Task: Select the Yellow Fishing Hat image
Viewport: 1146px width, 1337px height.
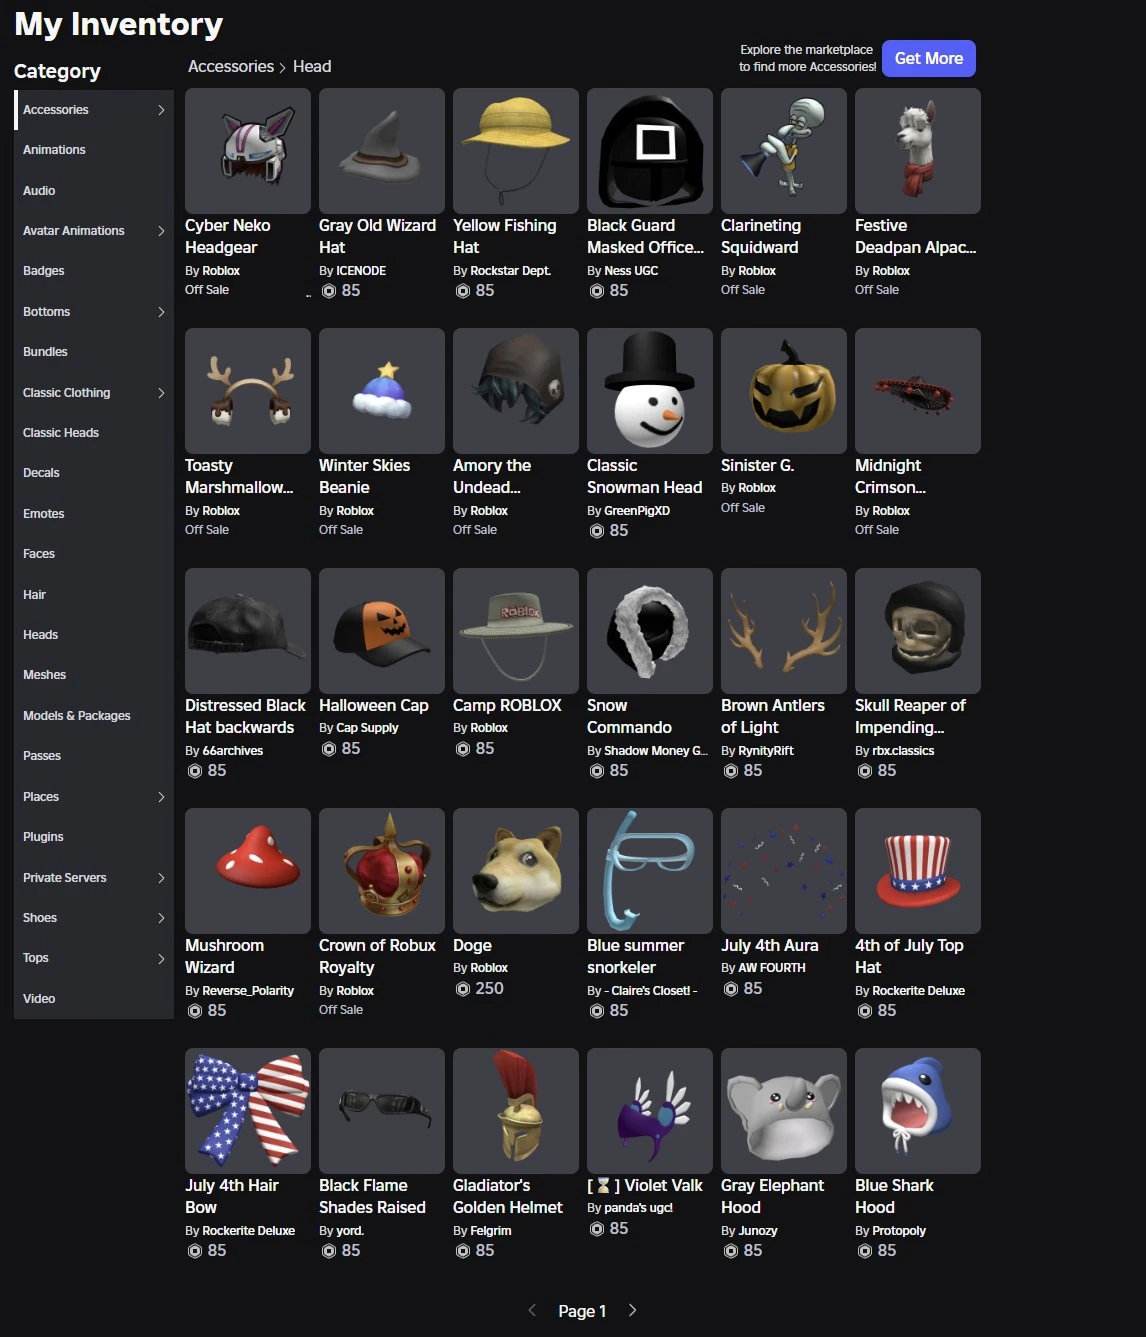Action: (516, 151)
